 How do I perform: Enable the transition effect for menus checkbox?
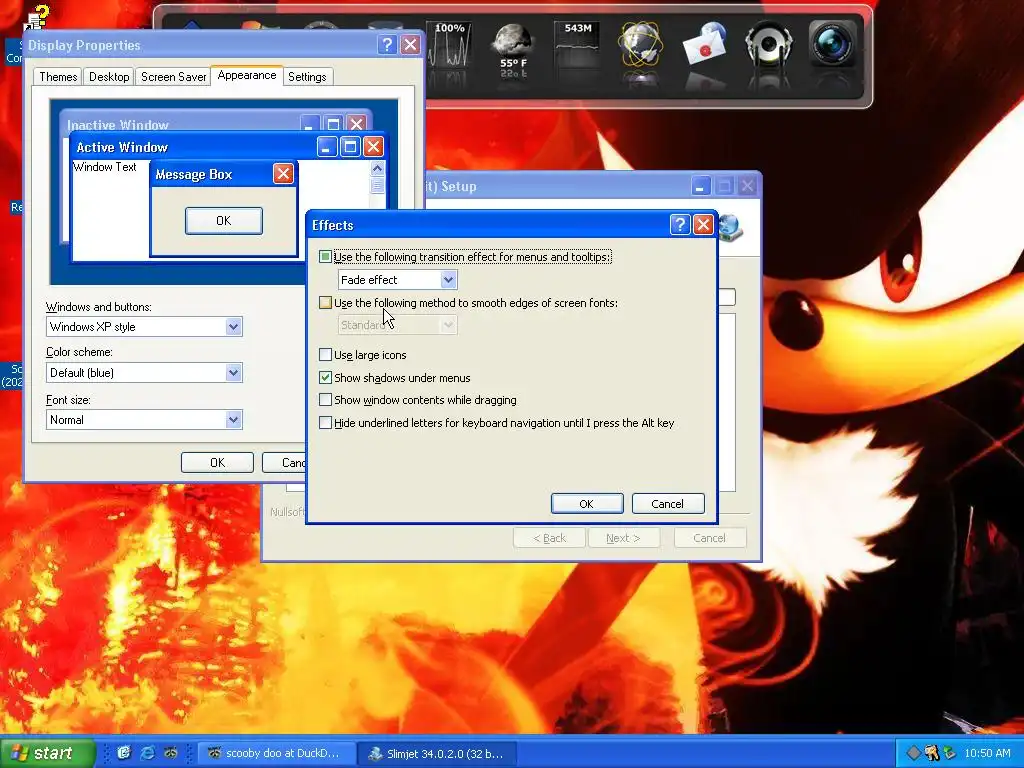tap(325, 257)
